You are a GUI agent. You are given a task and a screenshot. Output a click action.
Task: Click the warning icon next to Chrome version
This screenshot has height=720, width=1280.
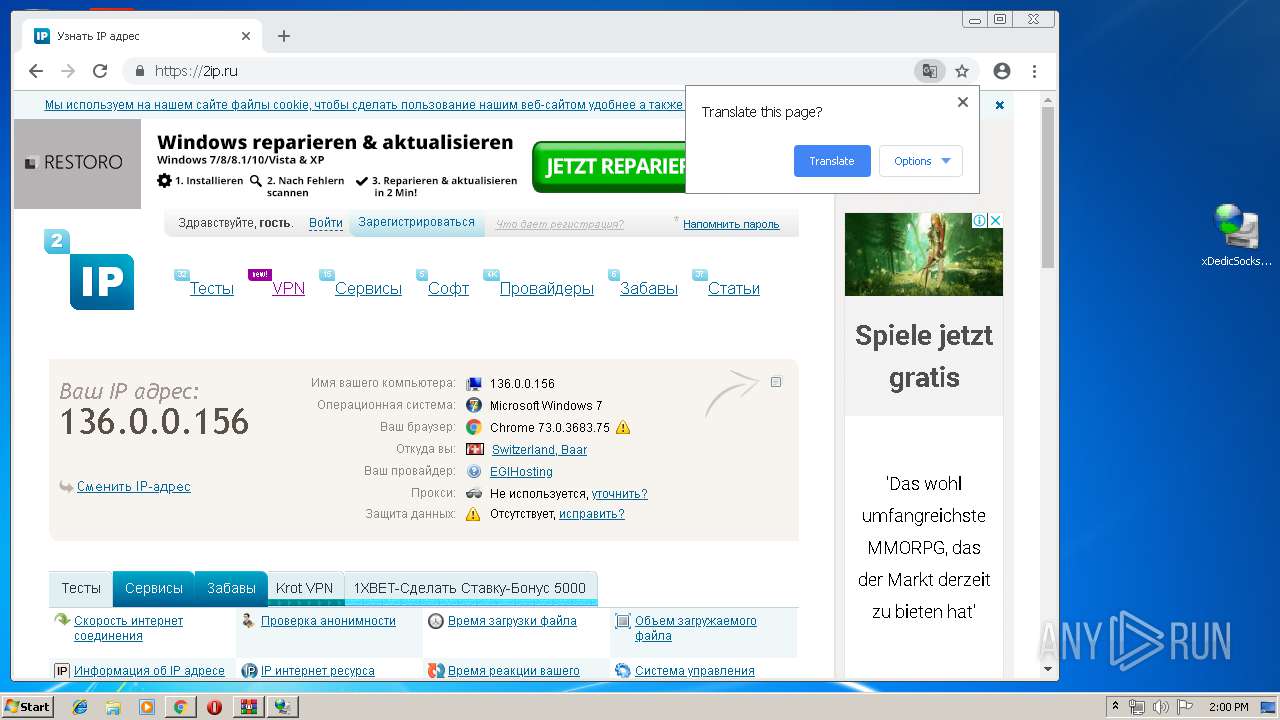(623, 428)
